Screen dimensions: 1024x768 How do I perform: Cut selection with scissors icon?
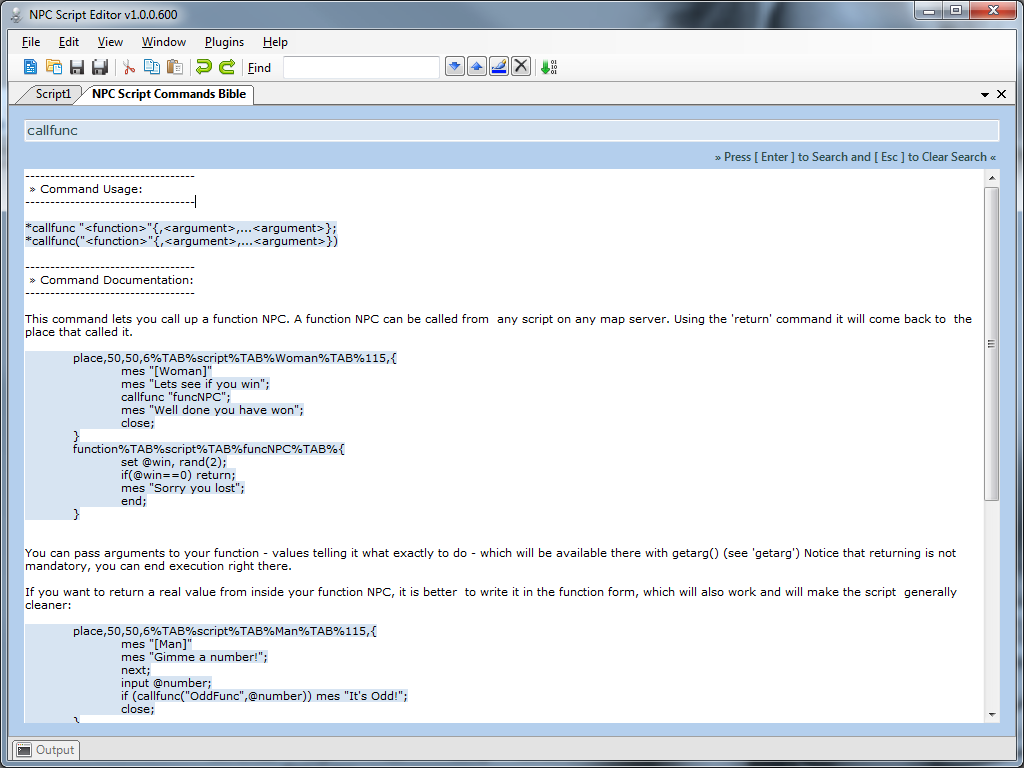coord(129,67)
